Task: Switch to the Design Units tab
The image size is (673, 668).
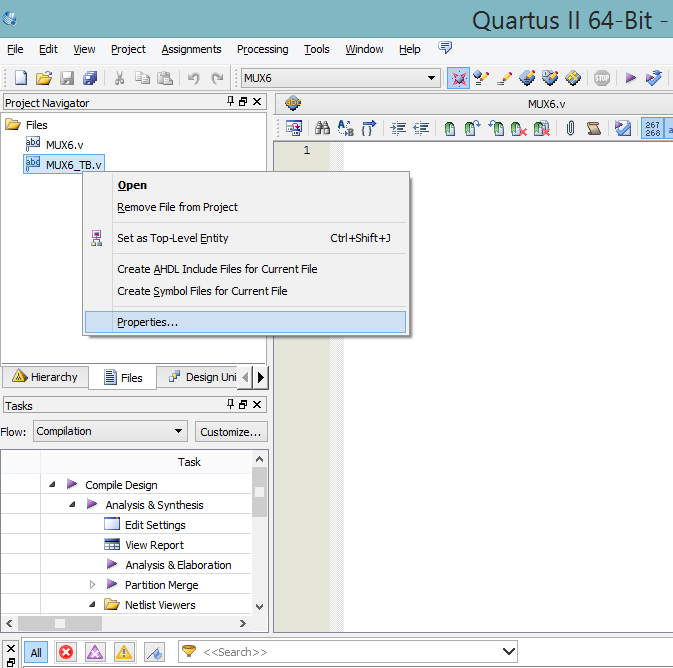Action: tap(197, 377)
